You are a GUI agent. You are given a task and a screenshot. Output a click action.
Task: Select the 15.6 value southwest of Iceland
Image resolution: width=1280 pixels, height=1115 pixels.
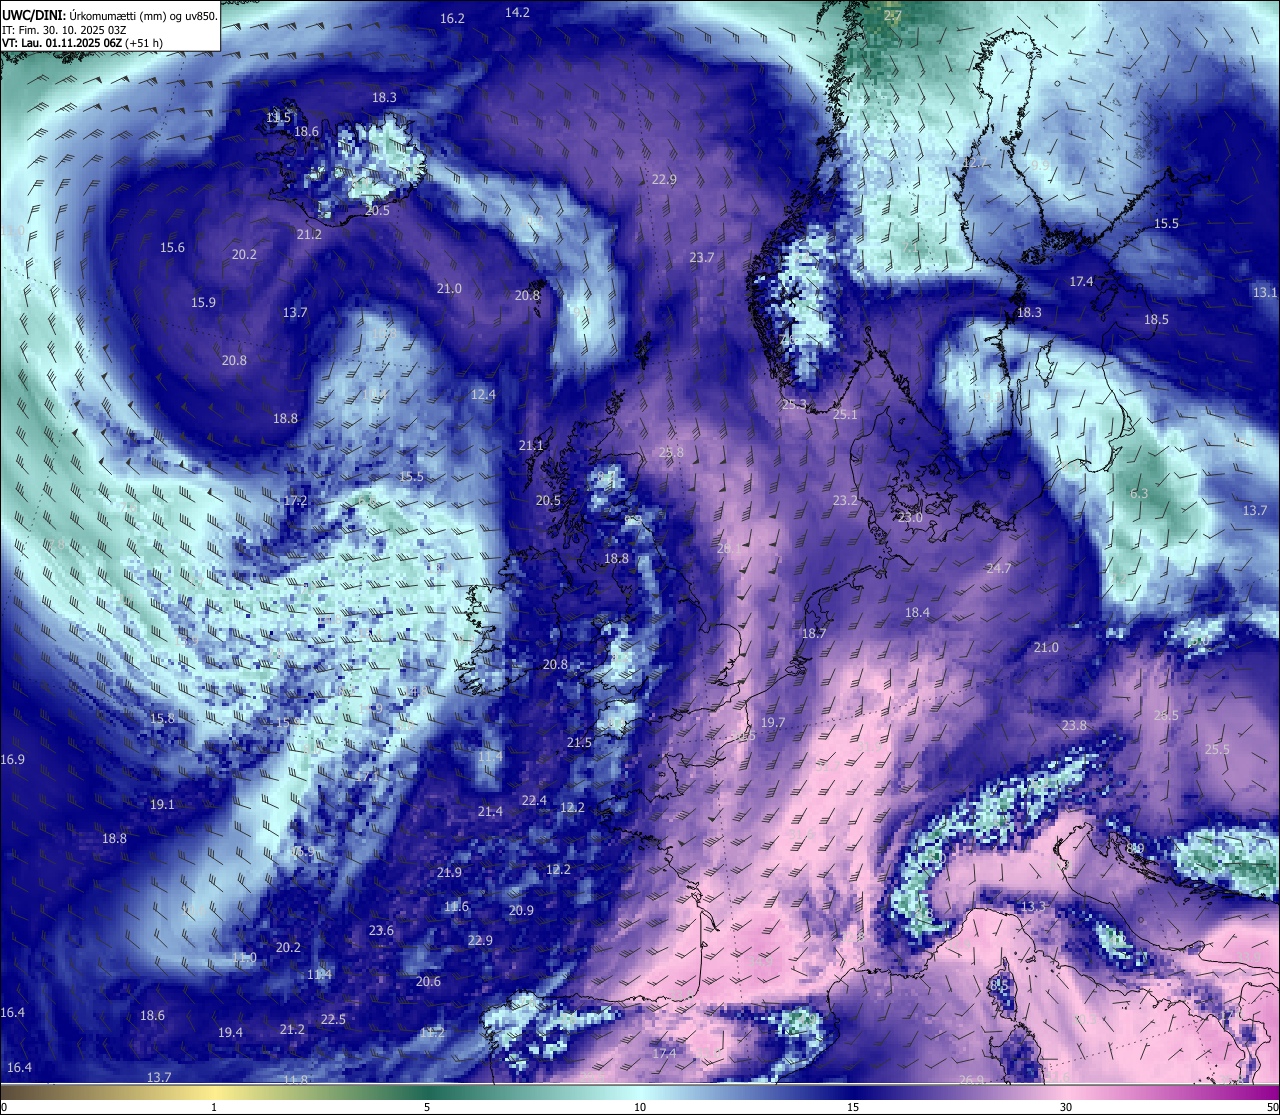click(x=172, y=247)
